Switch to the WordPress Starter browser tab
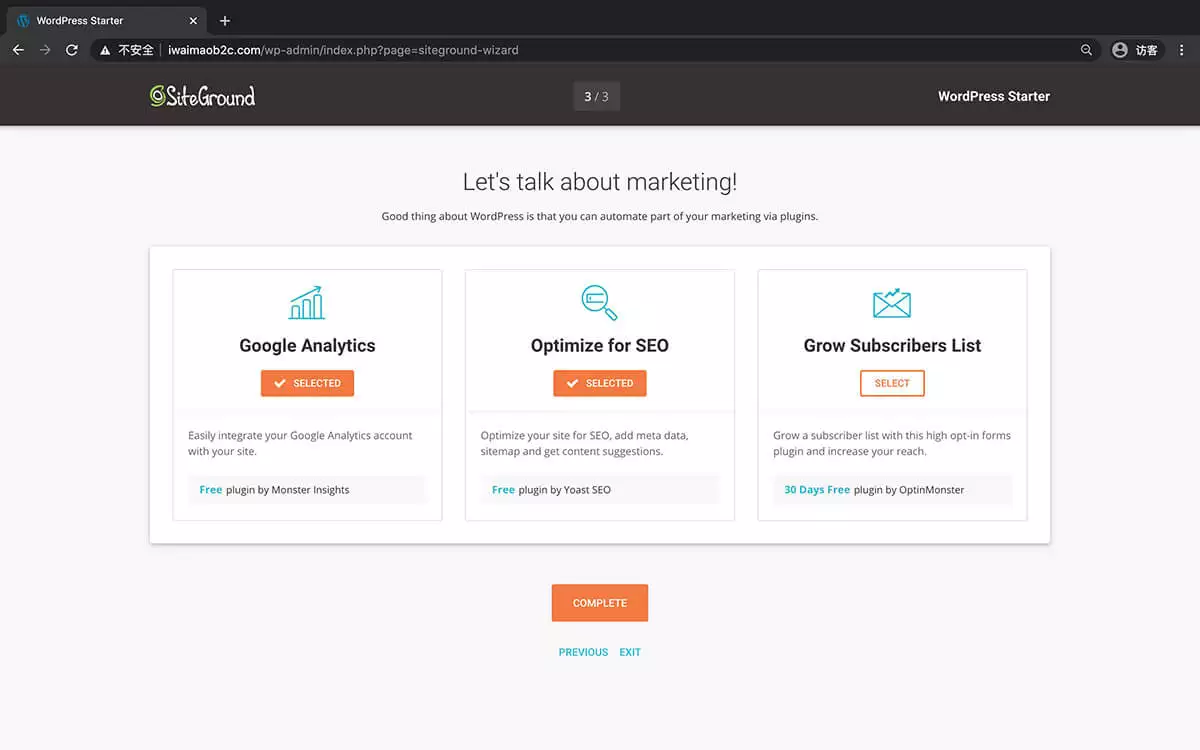 click(x=100, y=19)
